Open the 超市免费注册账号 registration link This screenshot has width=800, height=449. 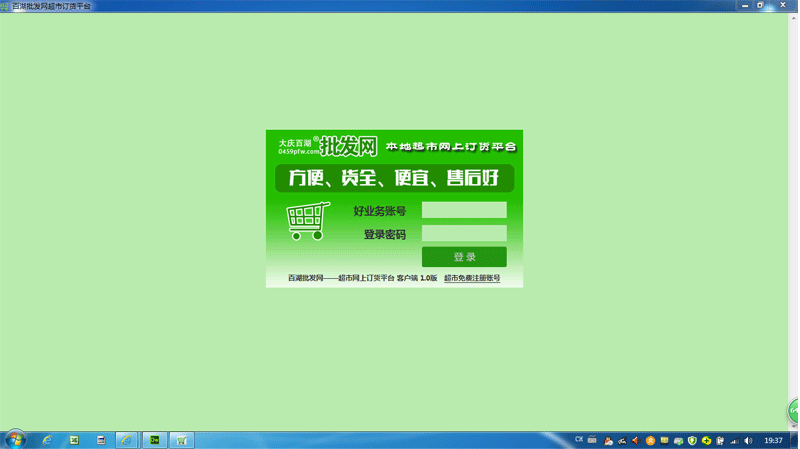(472, 278)
